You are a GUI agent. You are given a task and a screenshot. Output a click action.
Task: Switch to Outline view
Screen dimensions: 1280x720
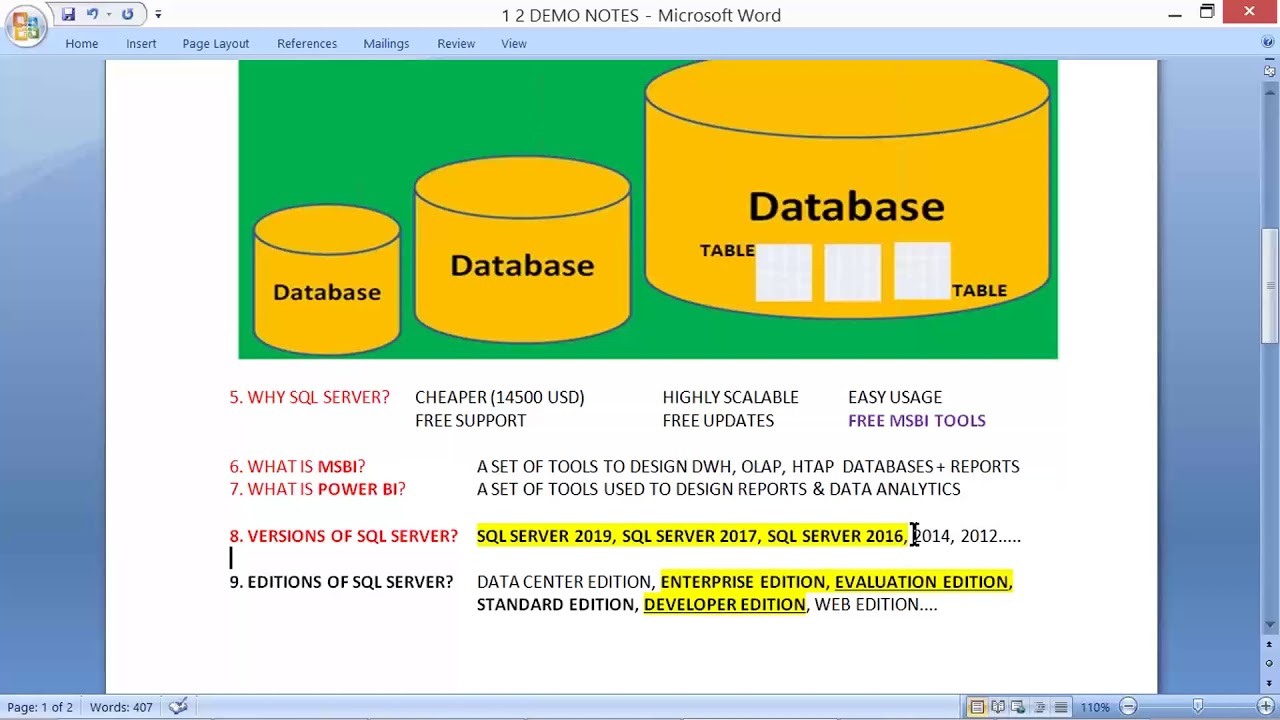pyautogui.click(x=1039, y=707)
